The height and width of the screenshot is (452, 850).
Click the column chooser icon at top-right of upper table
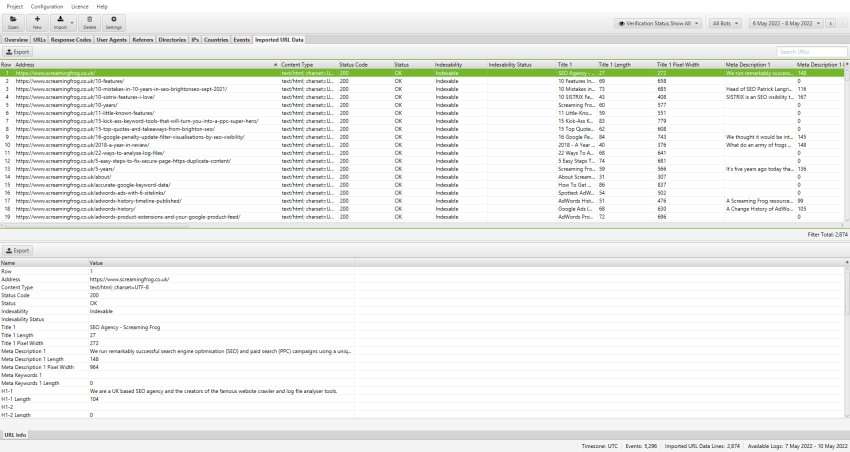[x=847, y=64]
